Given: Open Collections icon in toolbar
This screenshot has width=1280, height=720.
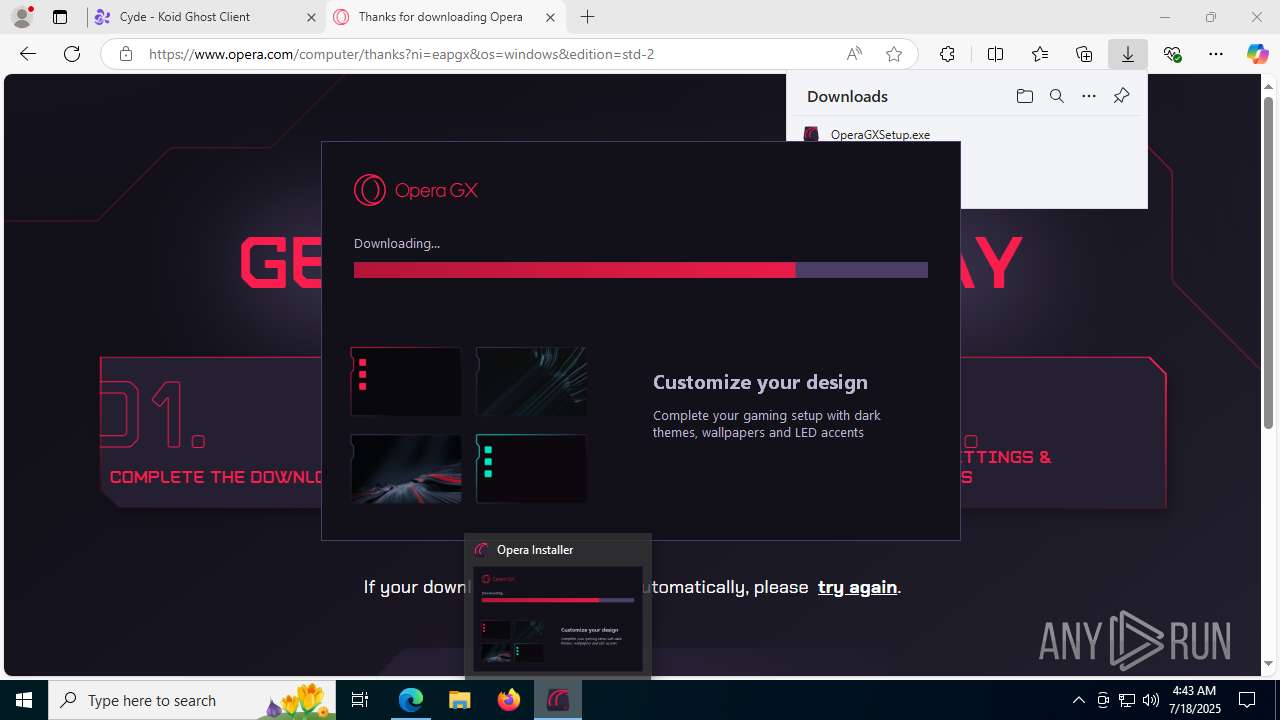Looking at the screenshot, I should pos(1084,54).
